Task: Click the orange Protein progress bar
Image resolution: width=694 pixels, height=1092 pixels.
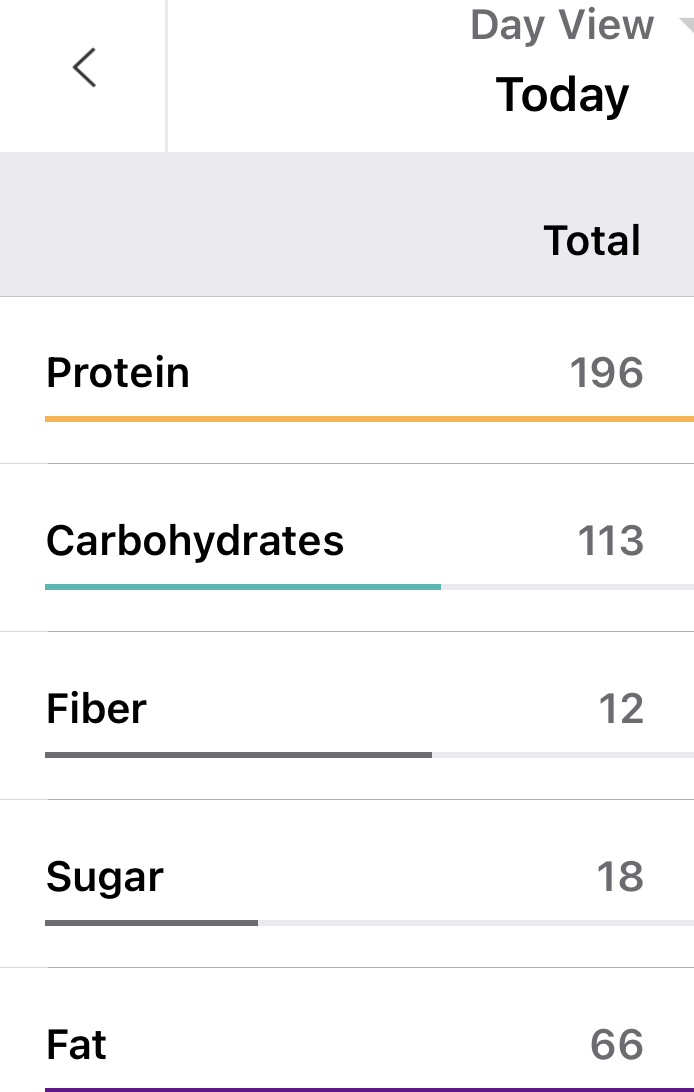Action: click(369, 419)
